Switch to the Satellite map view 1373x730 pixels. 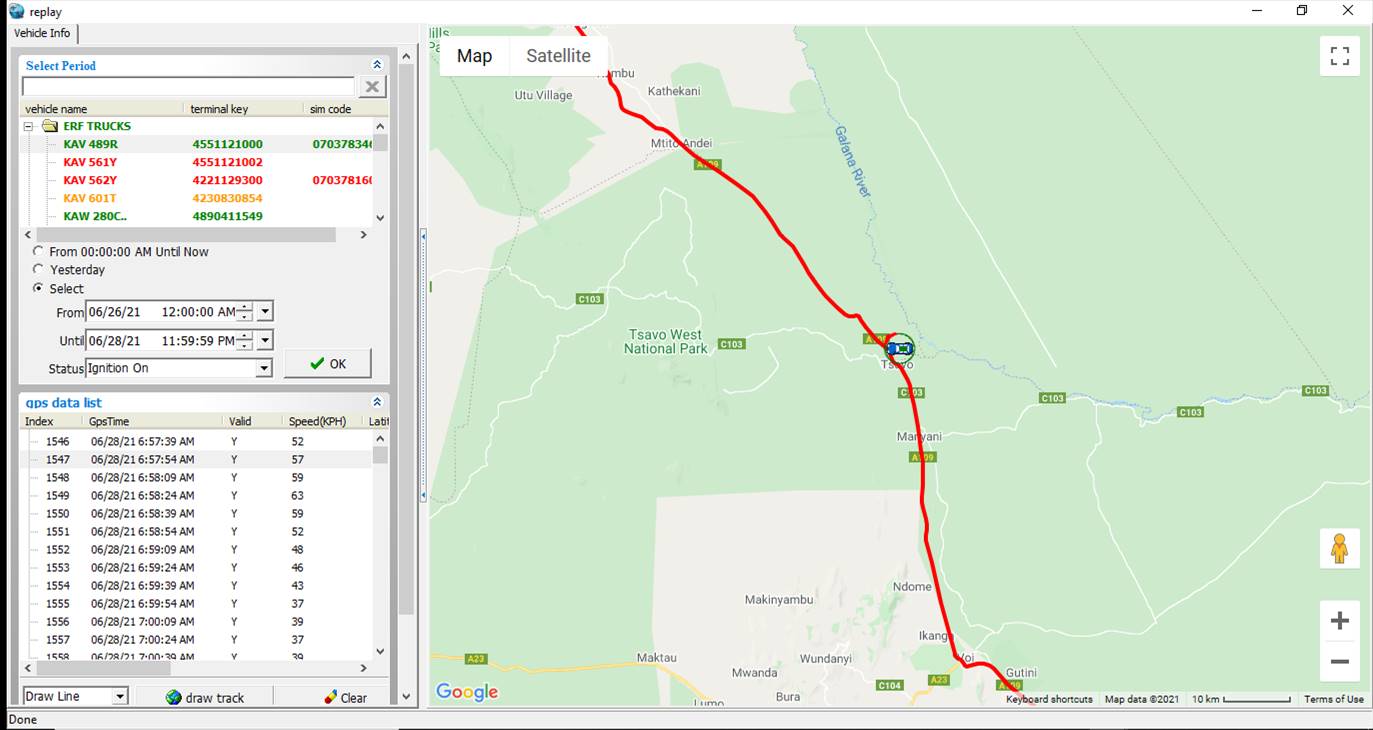pyautogui.click(x=558, y=56)
